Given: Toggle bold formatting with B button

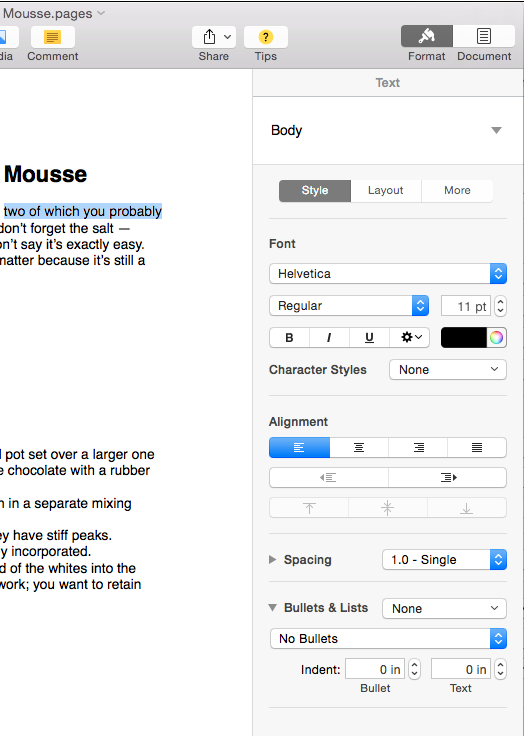Looking at the screenshot, I should 289,337.
